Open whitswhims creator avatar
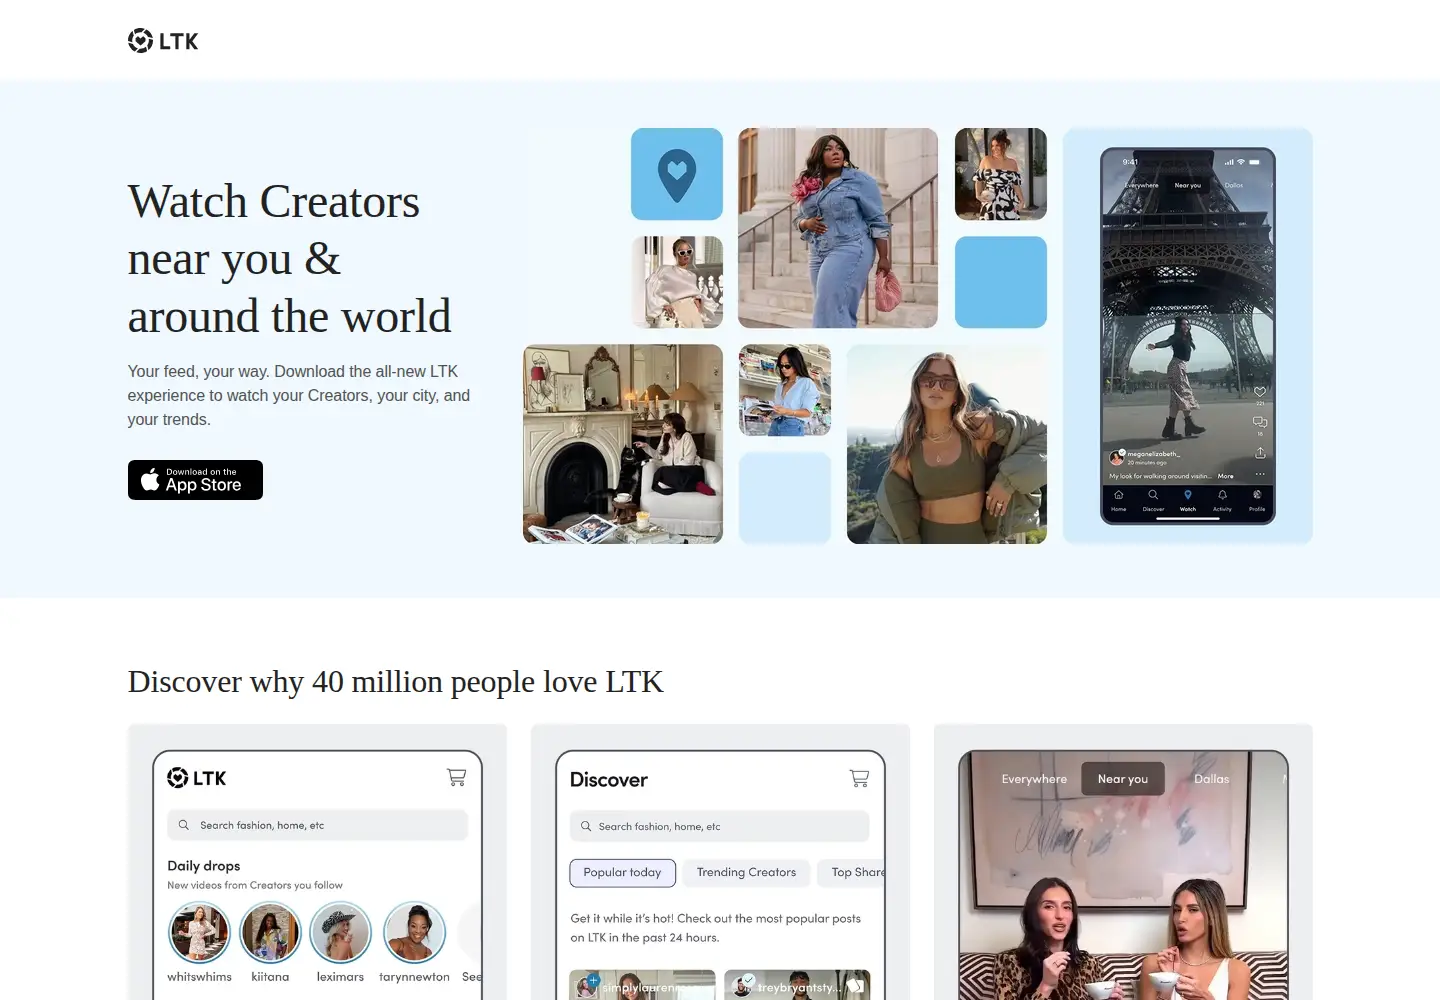This screenshot has height=1000, width=1440. click(x=199, y=932)
